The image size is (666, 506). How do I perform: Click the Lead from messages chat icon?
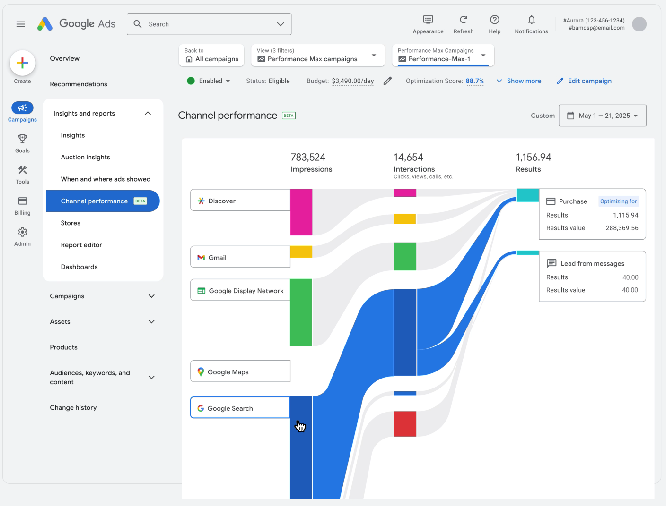[551, 263]
